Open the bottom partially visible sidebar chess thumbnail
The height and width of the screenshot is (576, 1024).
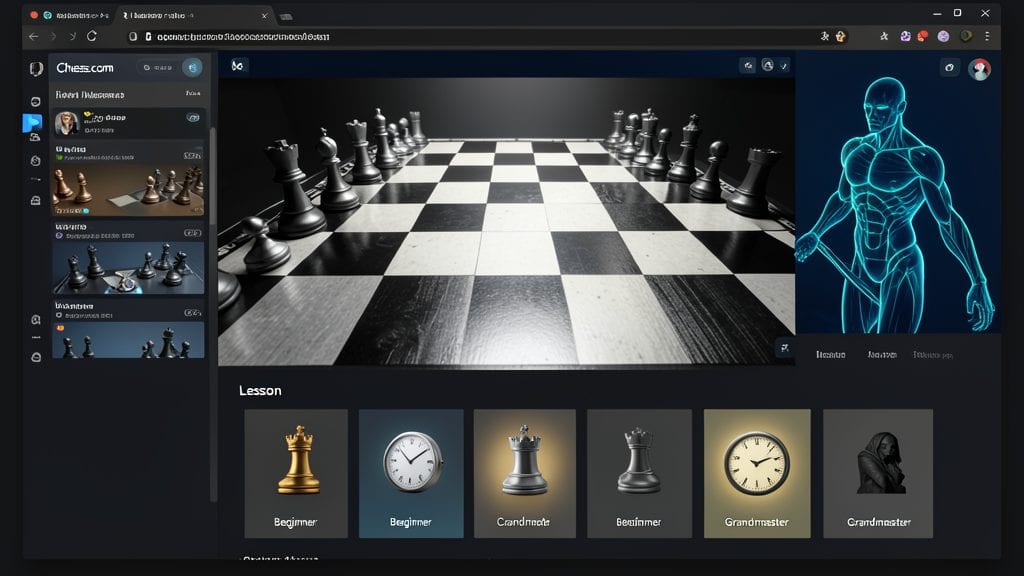pyautogui.click(x=128, y=340)
